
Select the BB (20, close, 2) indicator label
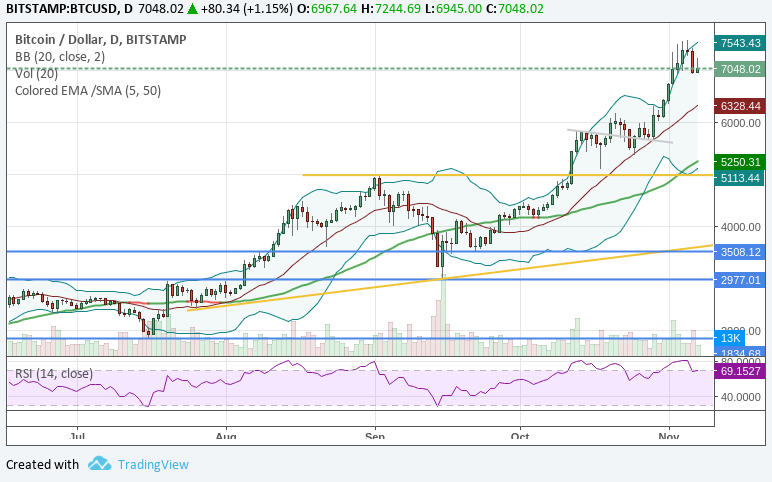(60, 57)
